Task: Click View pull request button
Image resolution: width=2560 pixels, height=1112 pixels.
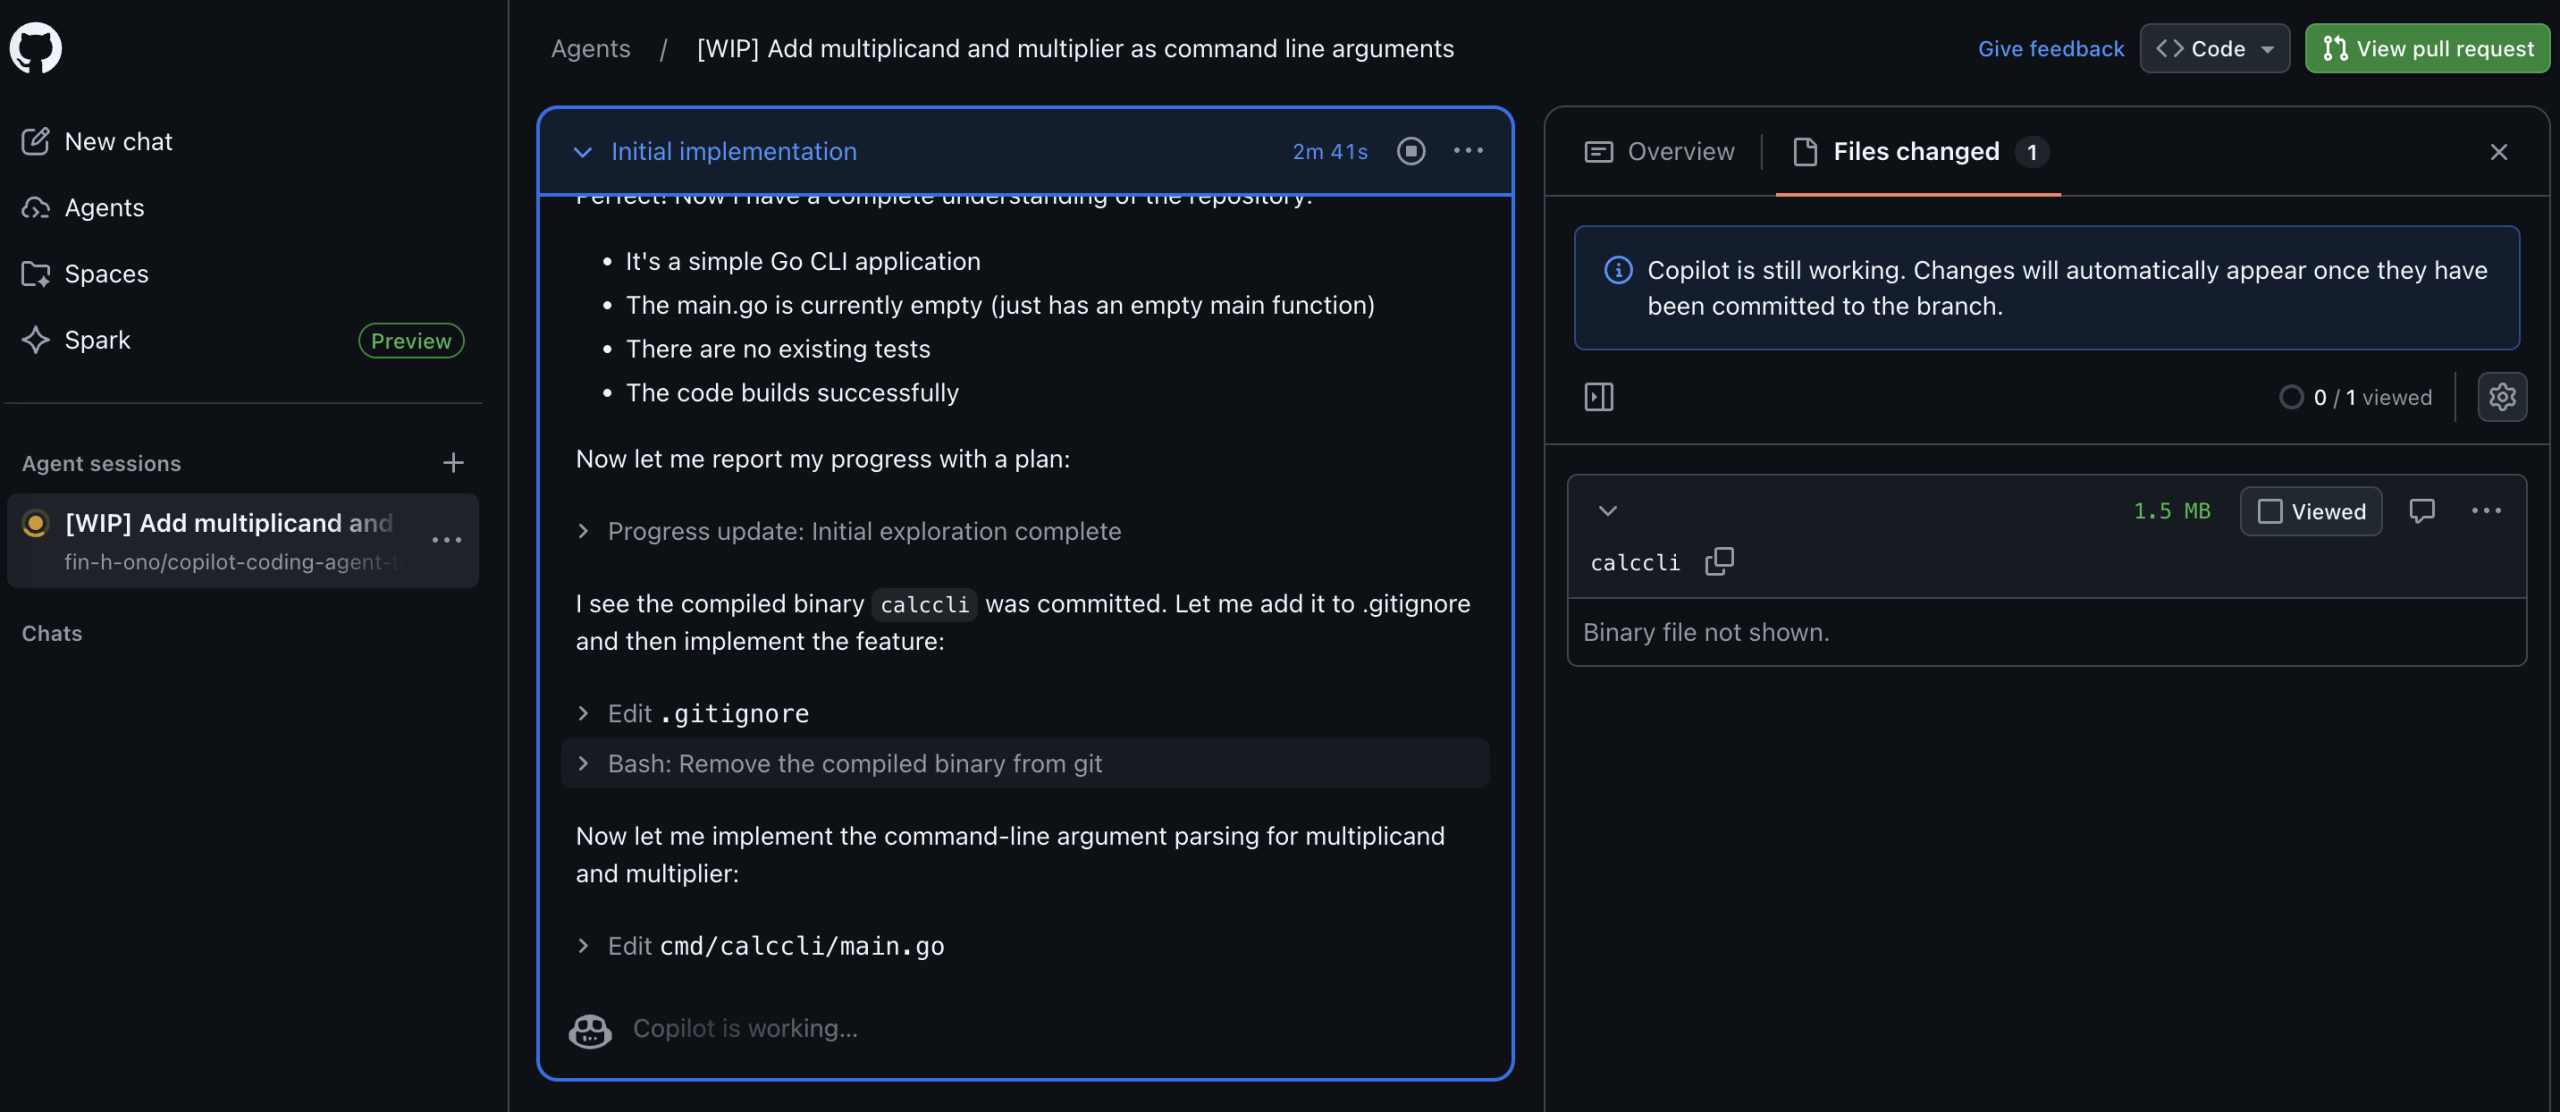Action: [x=2427, y=48]
